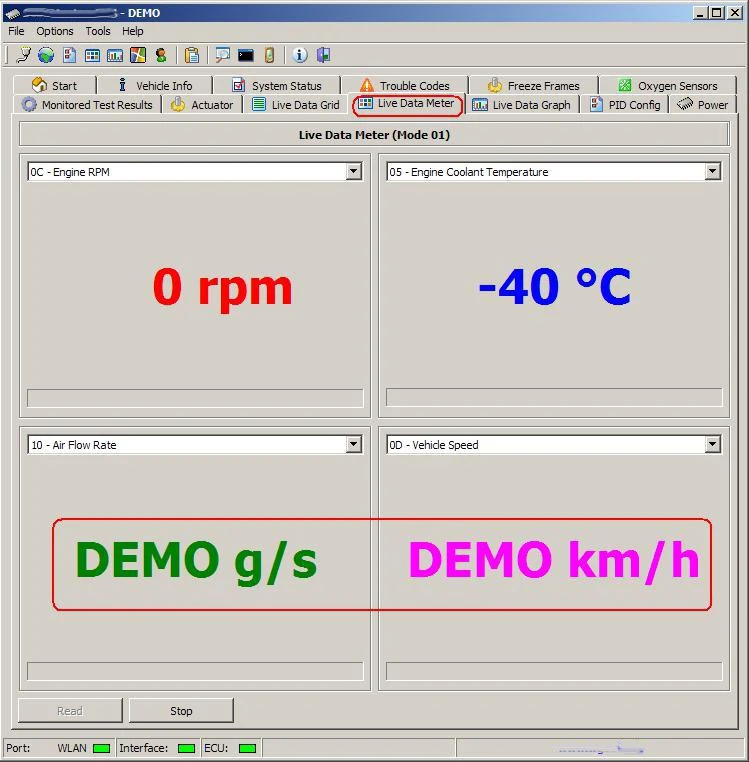
Task: Click the blue info circle toolbar icon
Action: tap(300, 55)
